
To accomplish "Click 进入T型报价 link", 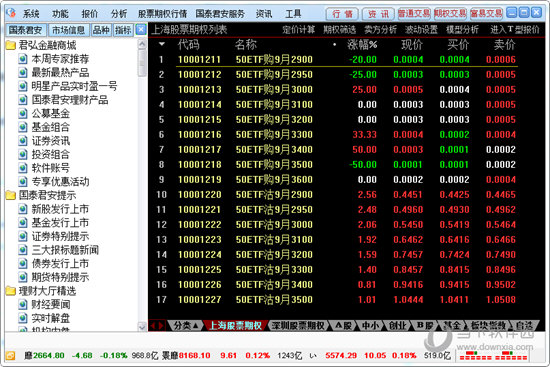I will [x=515, y=30].
